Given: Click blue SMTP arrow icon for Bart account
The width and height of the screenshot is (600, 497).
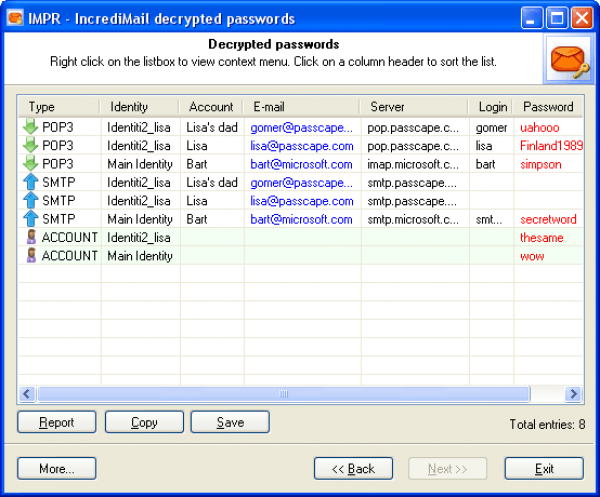Looking at the screenshot, I should pos(30,218).
